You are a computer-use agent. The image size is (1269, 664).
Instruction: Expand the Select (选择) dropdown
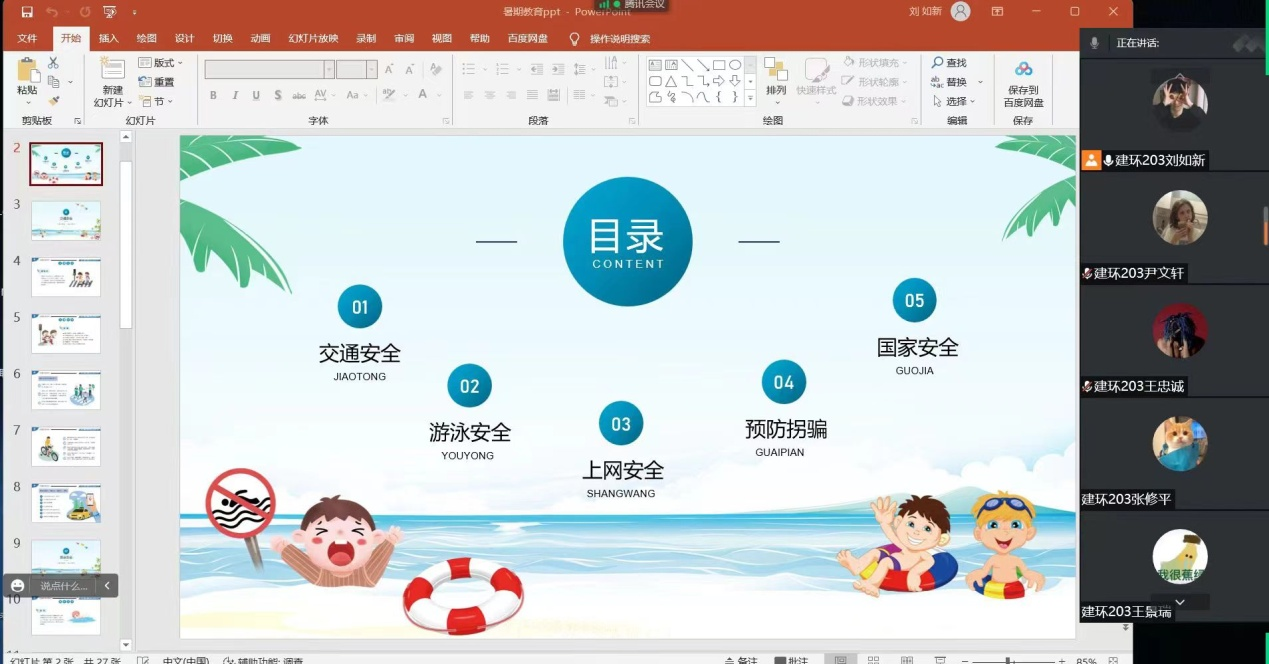[957, 101]
